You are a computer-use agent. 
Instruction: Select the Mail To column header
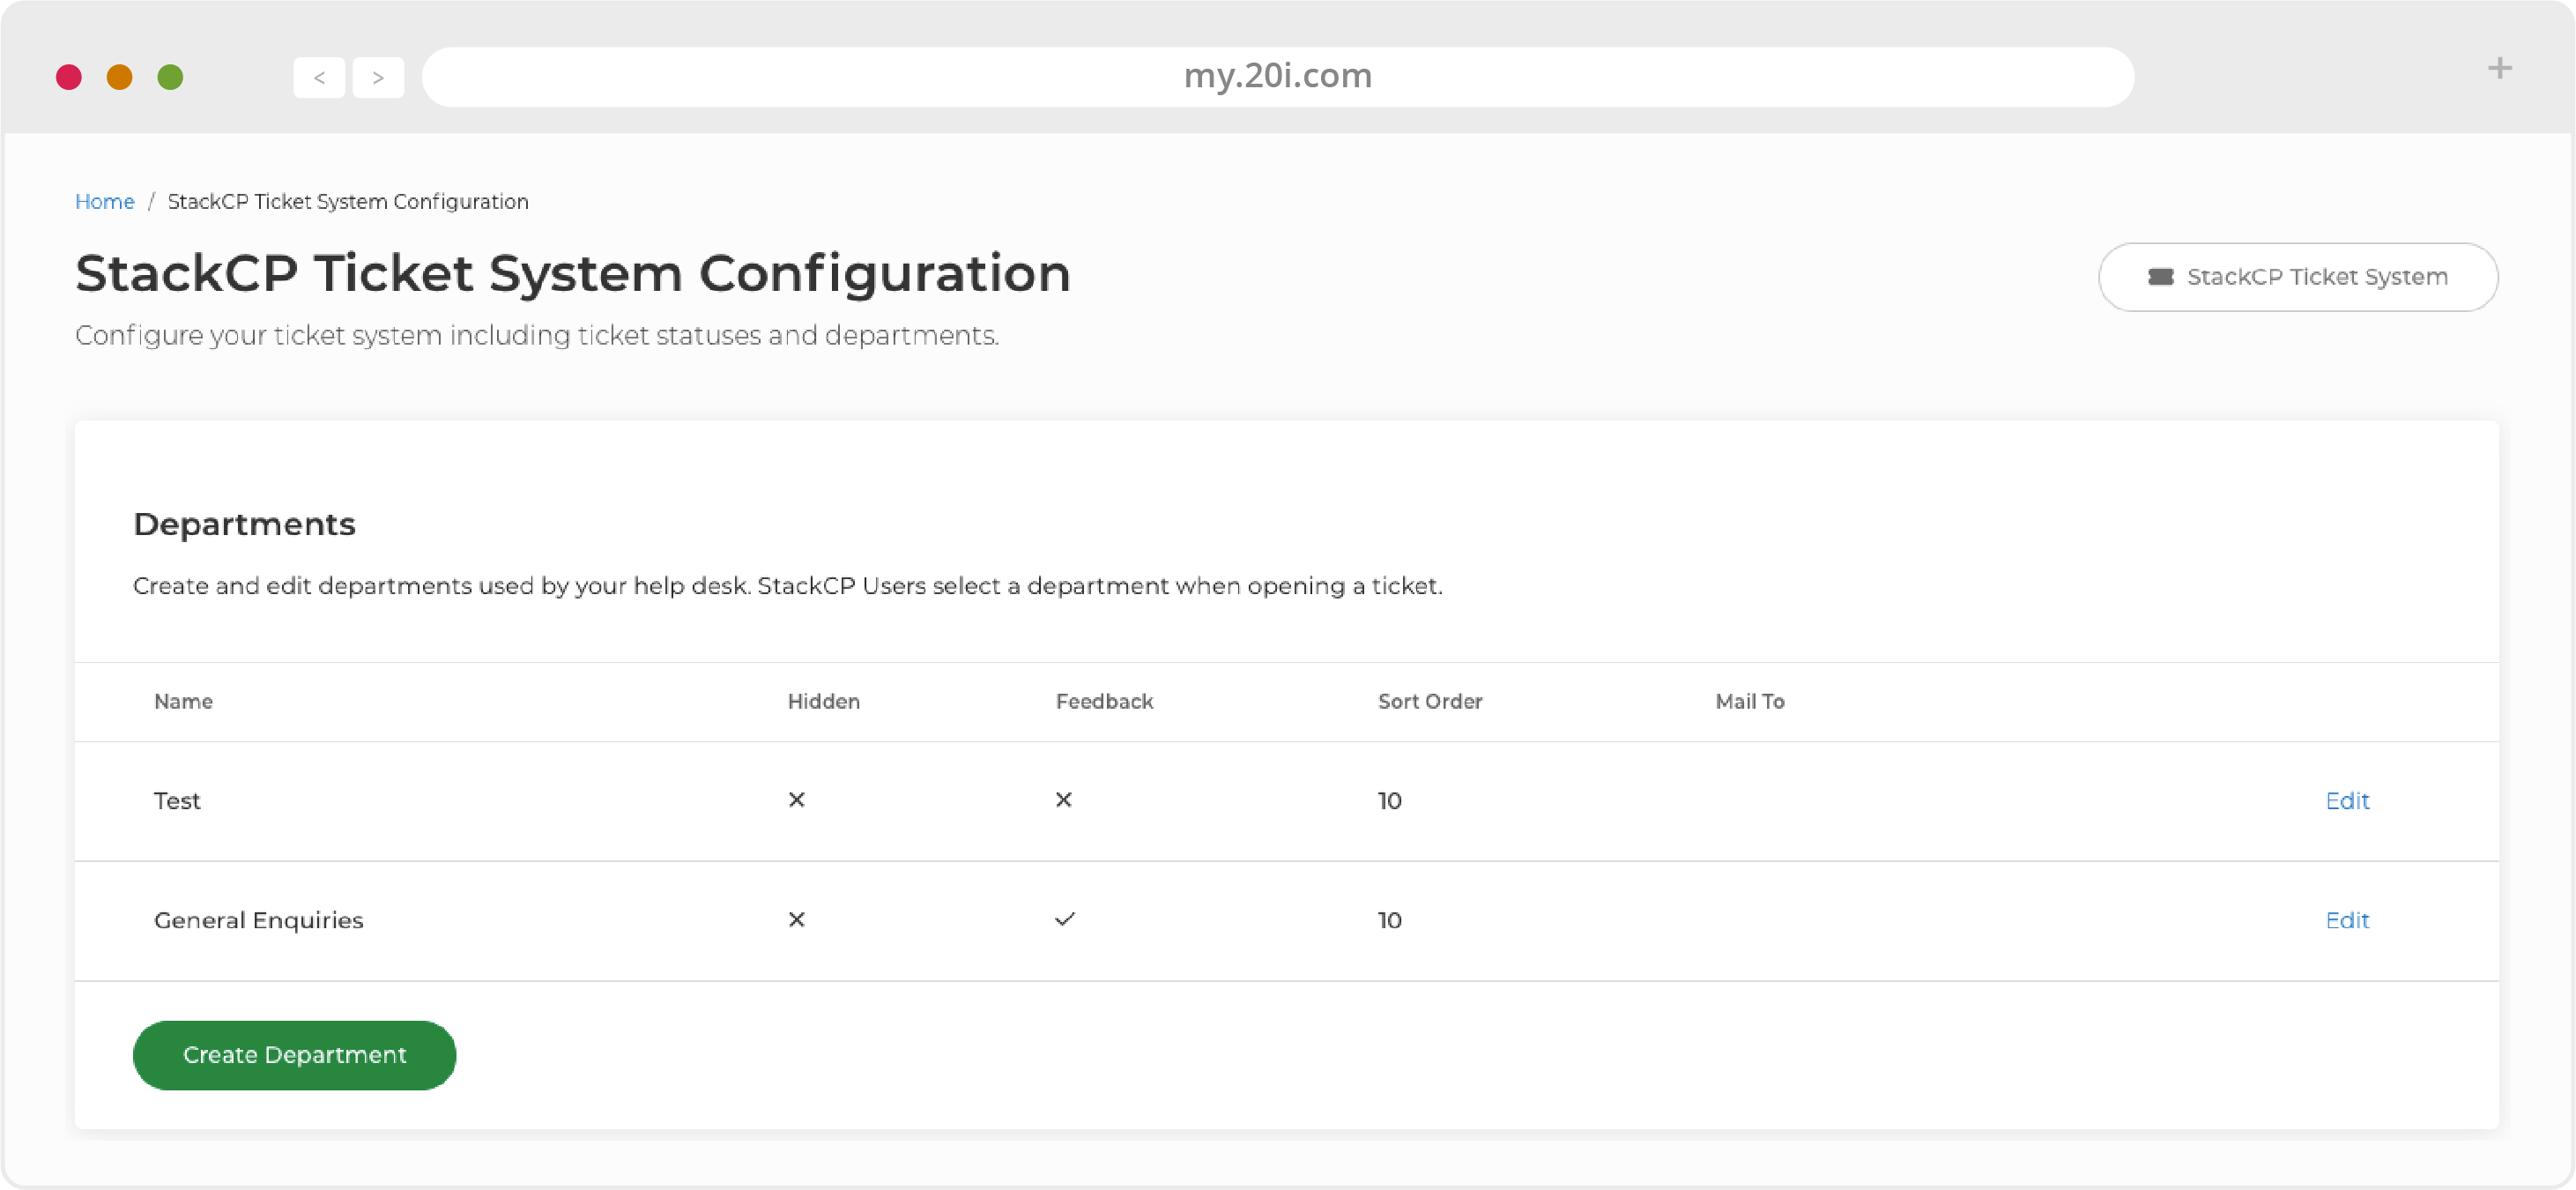click(x=1749, y=701)
